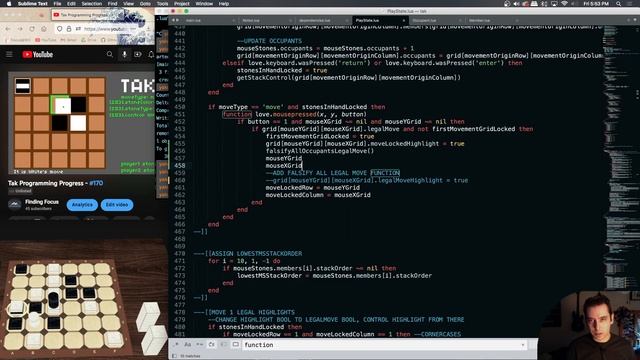Click the tab history back arrow
Image resolution: width=640 pixels, height=360 pixels.
[173, 20]
